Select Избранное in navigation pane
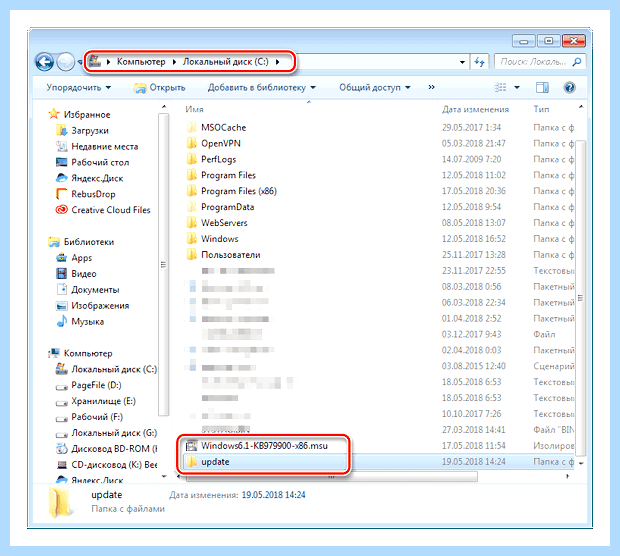Screen dimensions: 620x556 coord(79,115)
